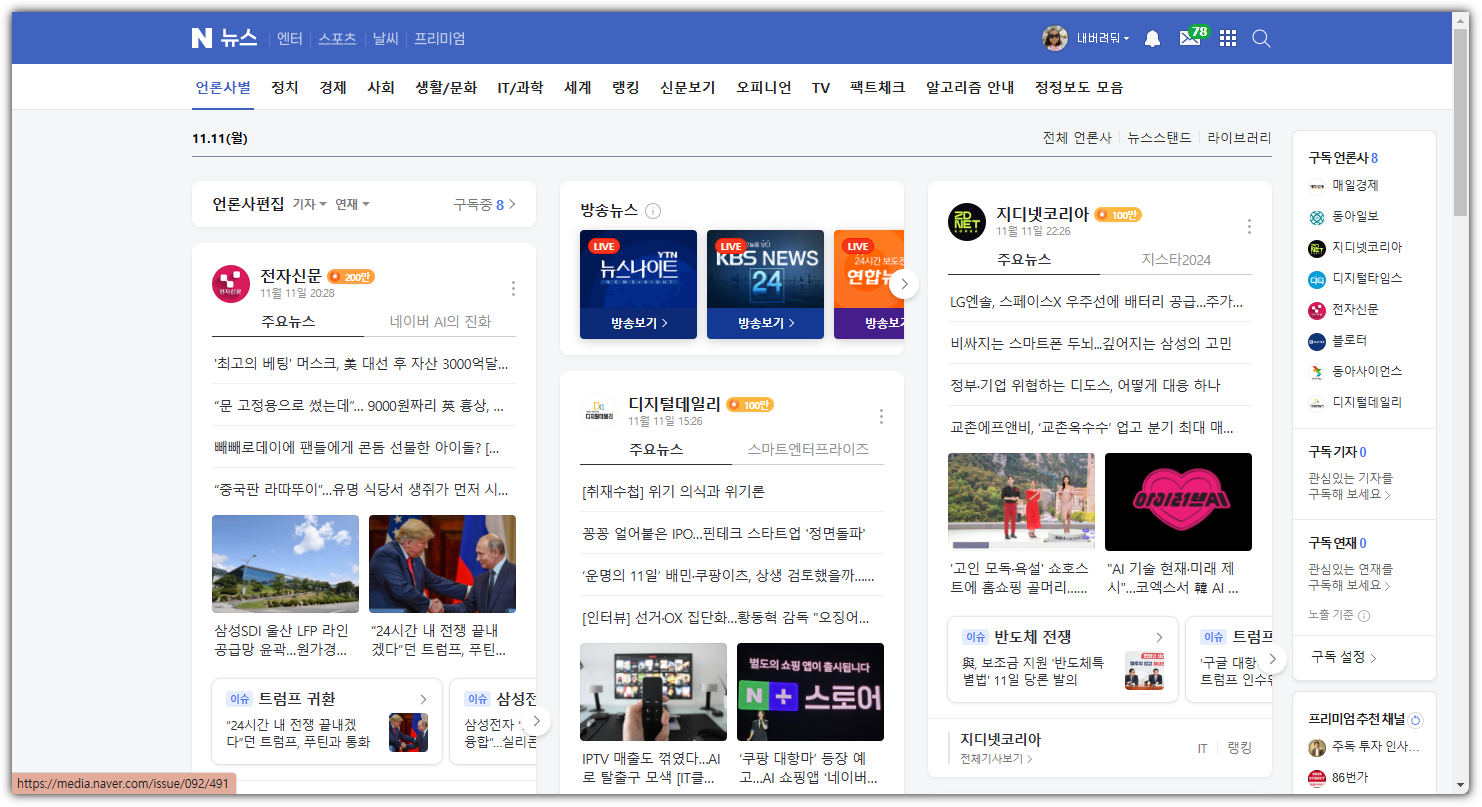The height and width of the screenshot is (807, 1482).
Task: Expand the 기자 dropdown
Action: tap(309, 204)
